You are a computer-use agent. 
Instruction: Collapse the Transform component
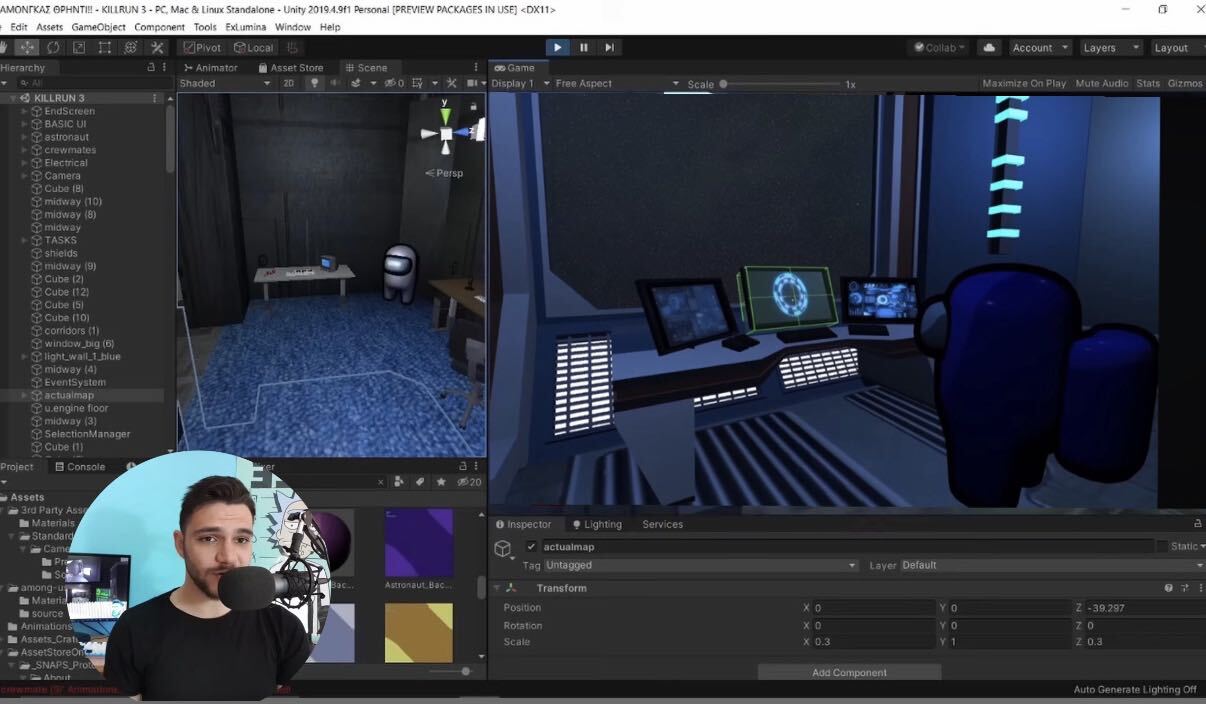[496, 588]
